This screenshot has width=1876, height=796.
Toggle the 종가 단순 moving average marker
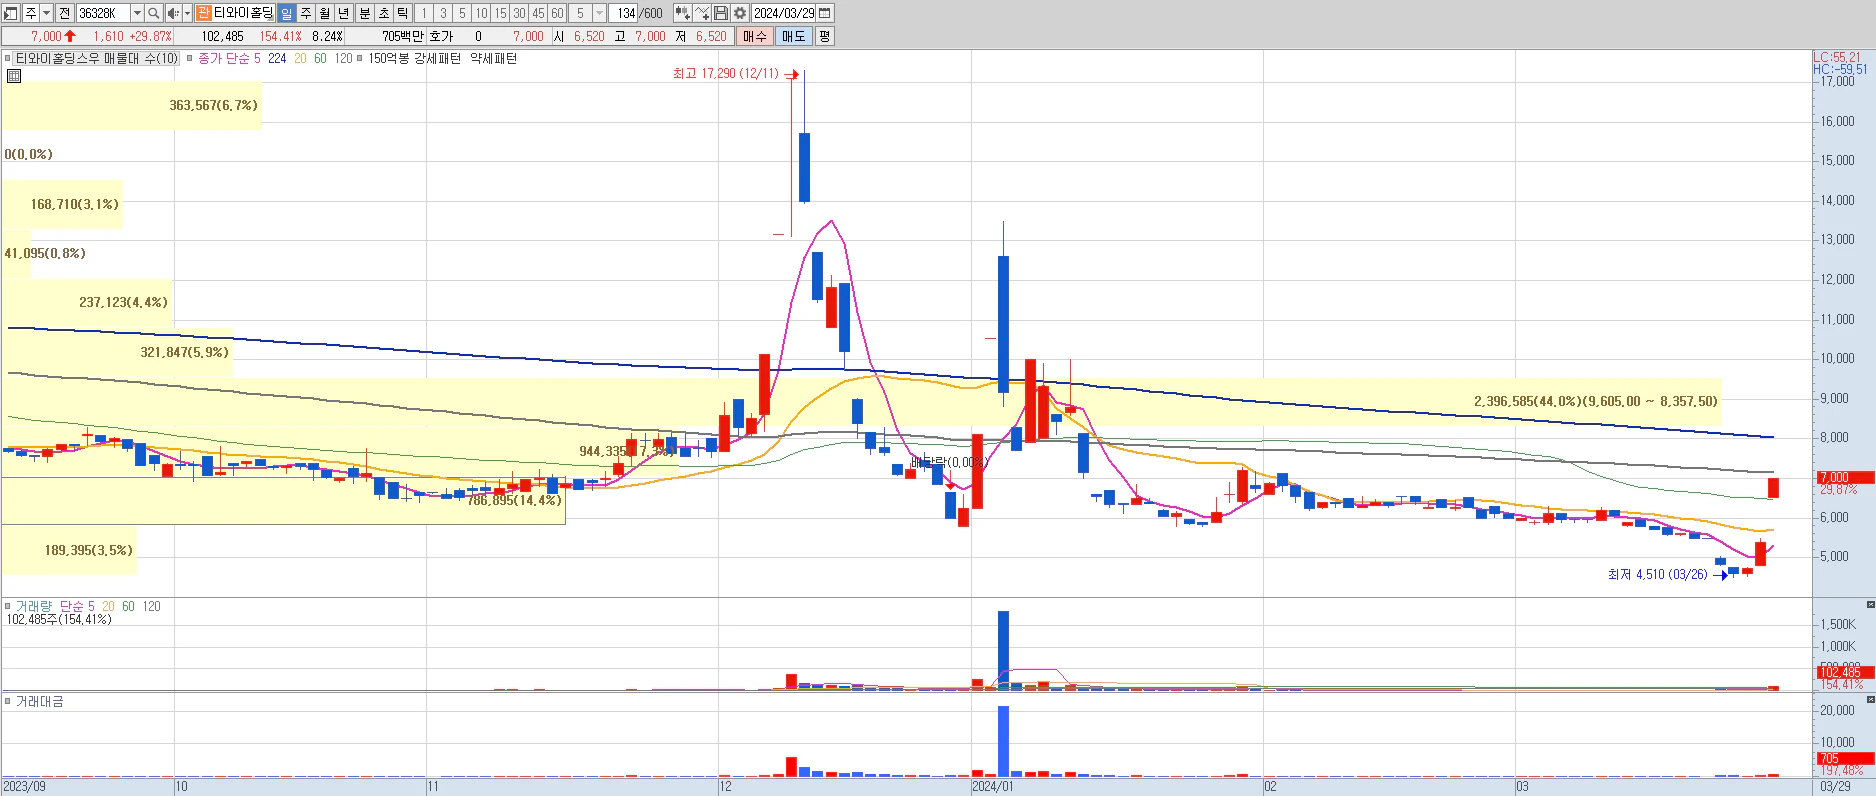click(190, 59)
